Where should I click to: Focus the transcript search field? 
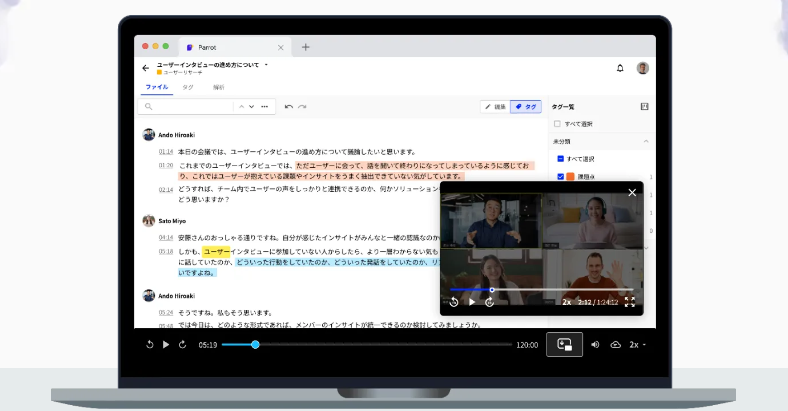(191, 107)
